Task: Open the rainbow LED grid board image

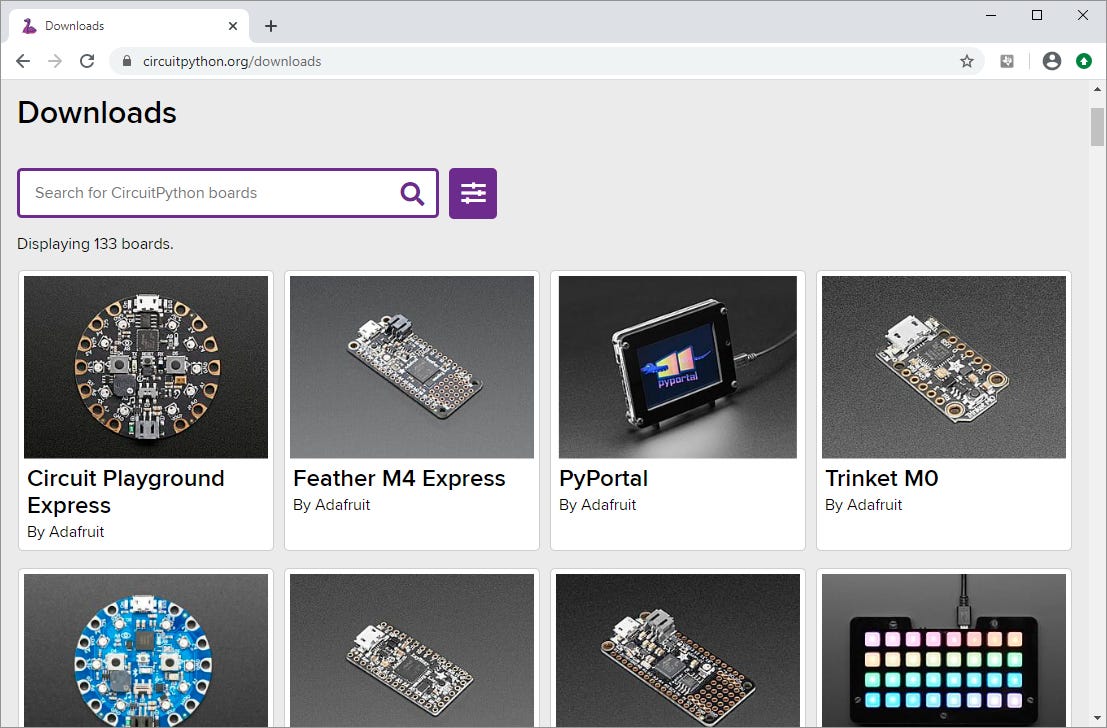Action: coord(944,650)
